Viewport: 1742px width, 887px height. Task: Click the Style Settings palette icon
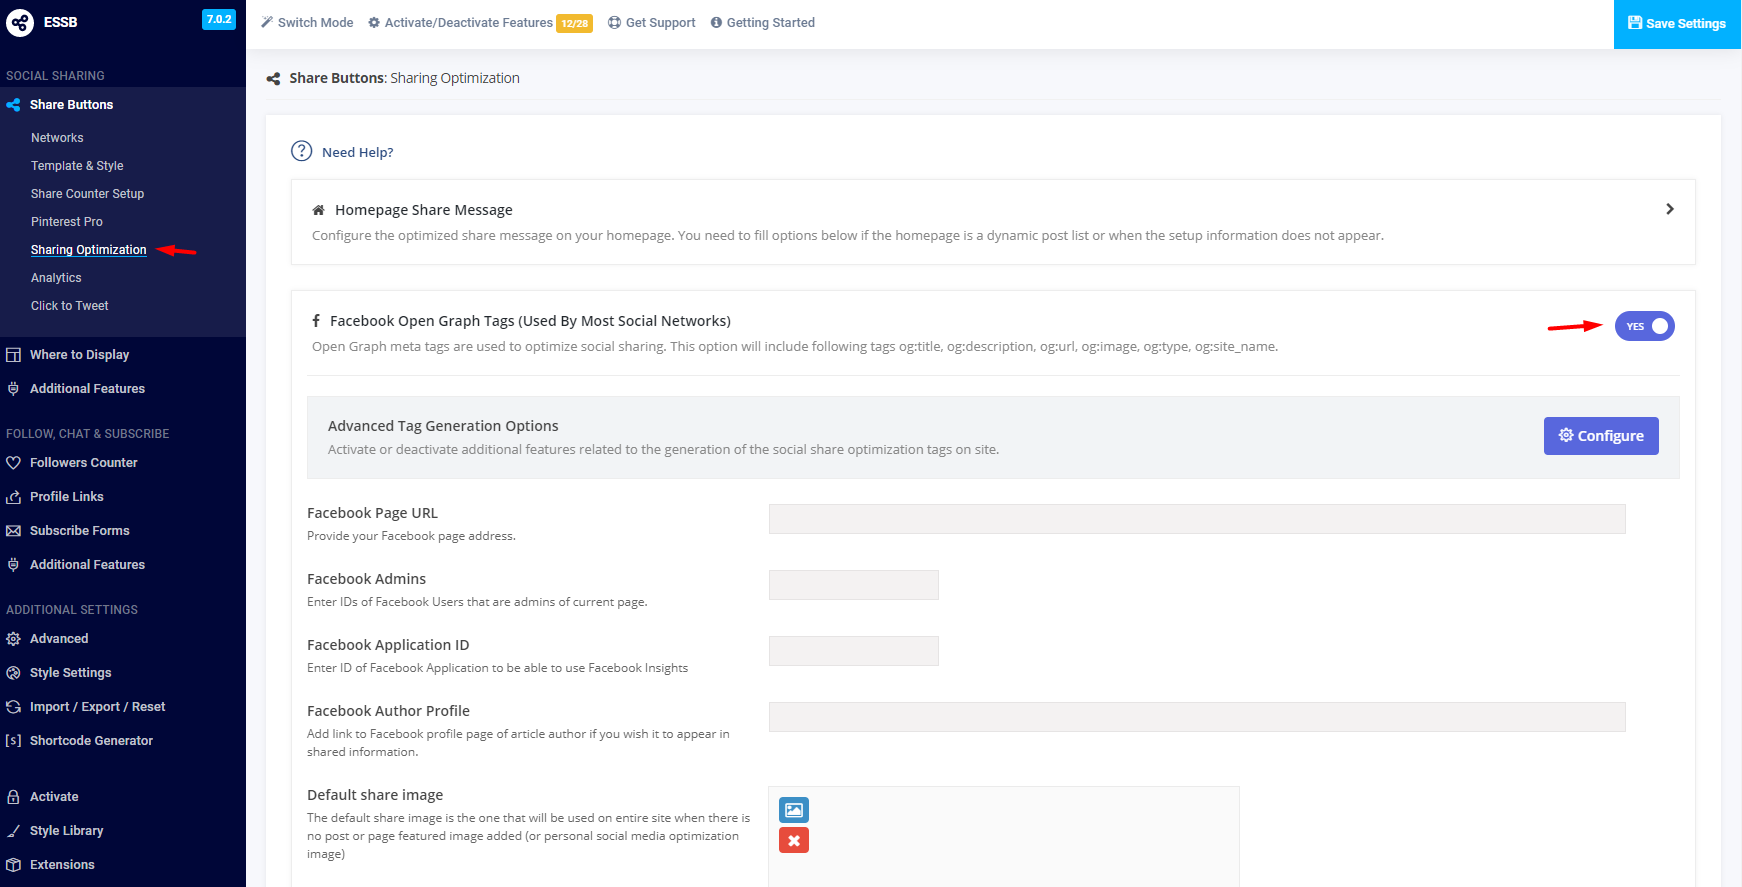(14, 673)
